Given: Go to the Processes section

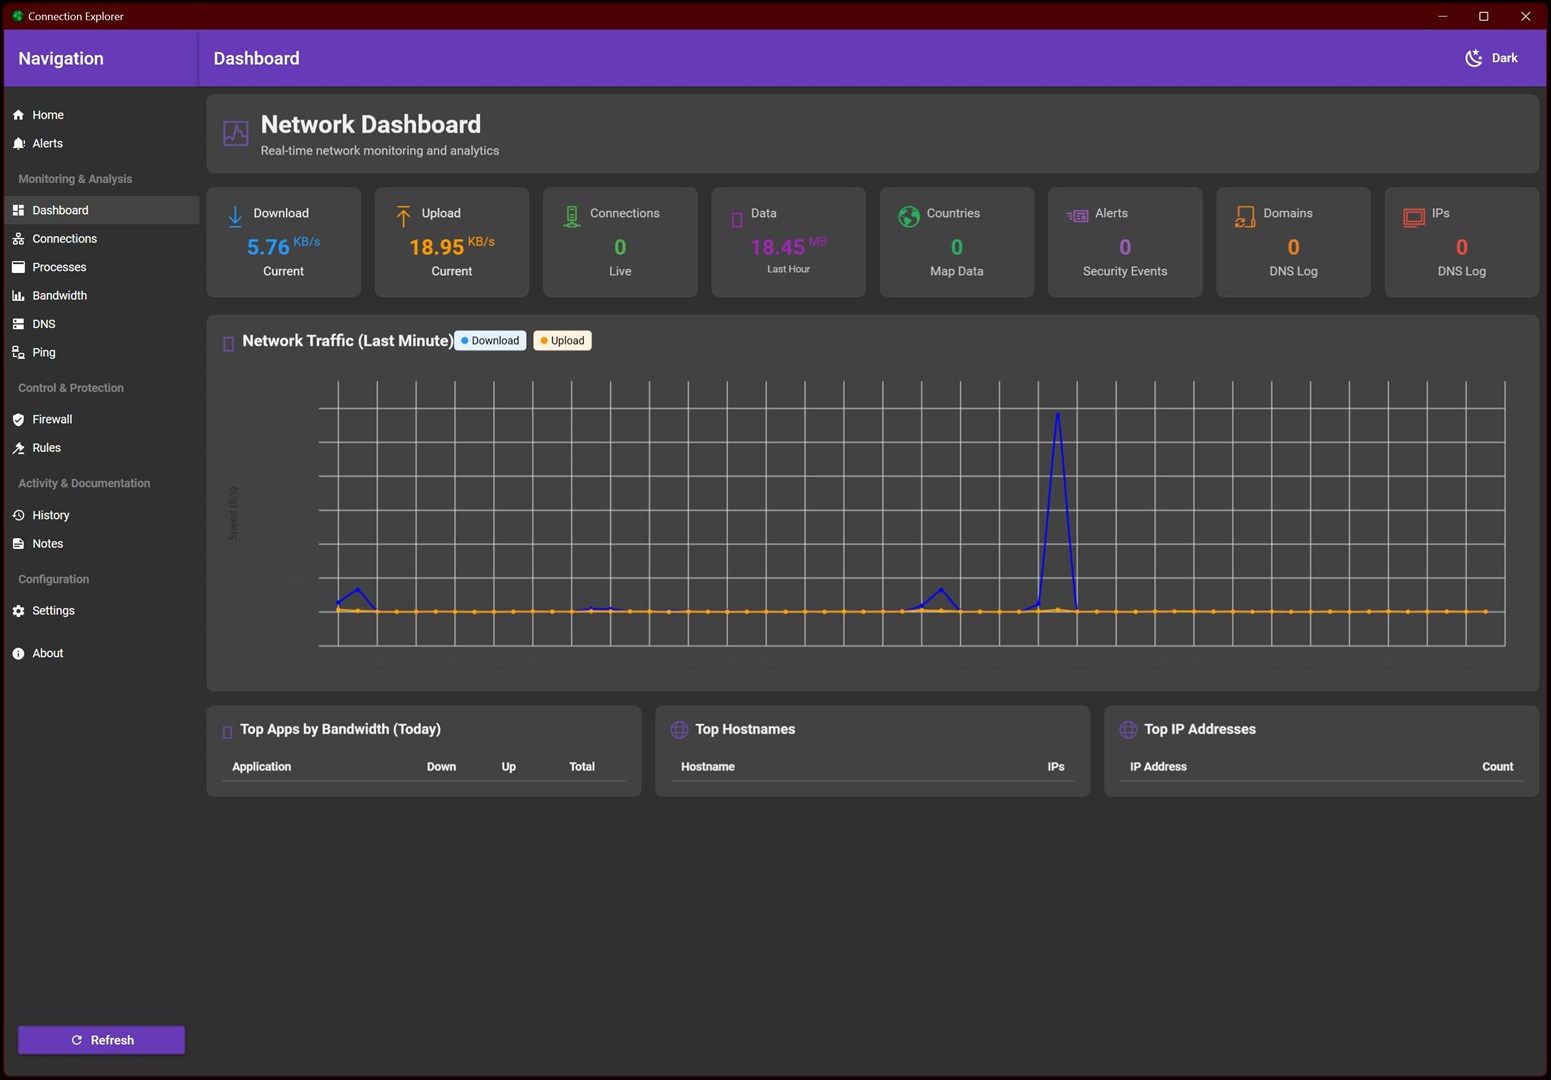Looking at the screenshot, I should click(59, 268).
